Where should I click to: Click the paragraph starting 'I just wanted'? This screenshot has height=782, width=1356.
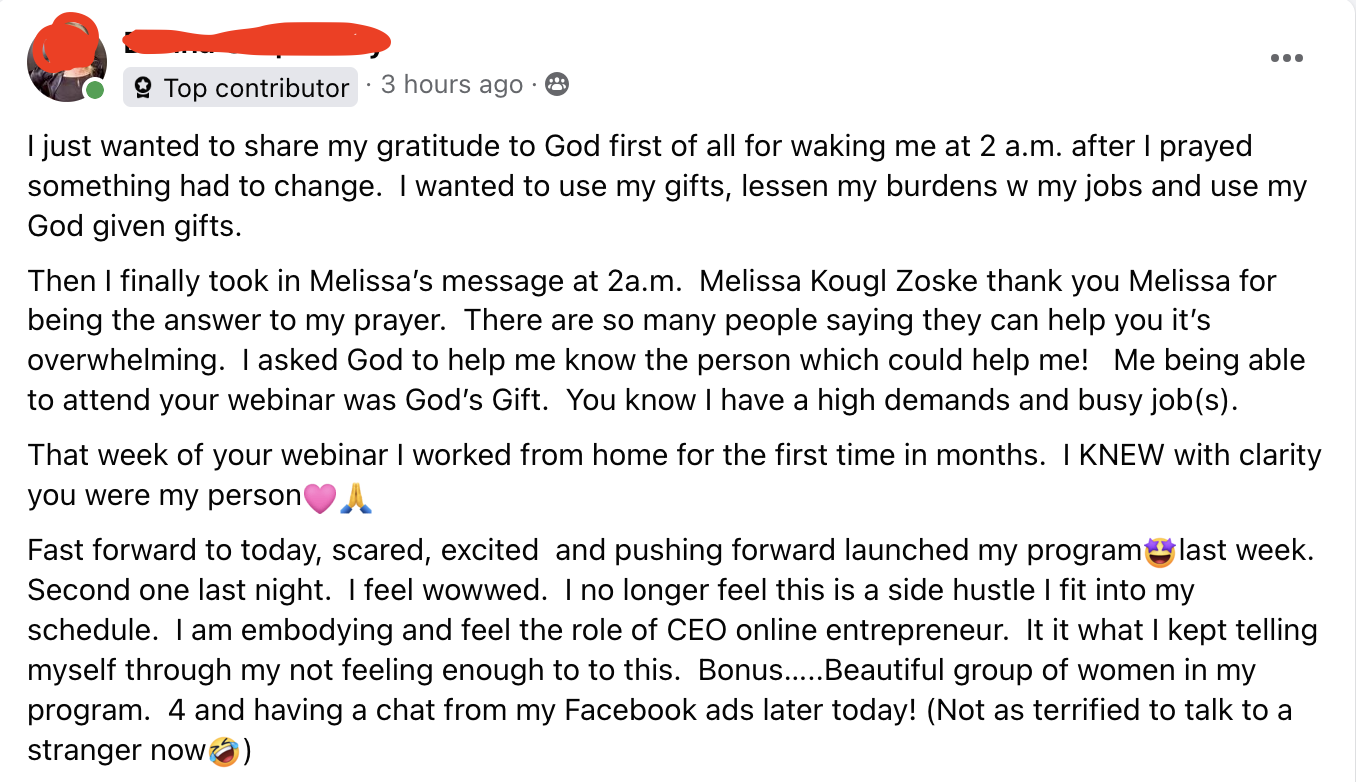pyautogui.click(x=640, y=186)
